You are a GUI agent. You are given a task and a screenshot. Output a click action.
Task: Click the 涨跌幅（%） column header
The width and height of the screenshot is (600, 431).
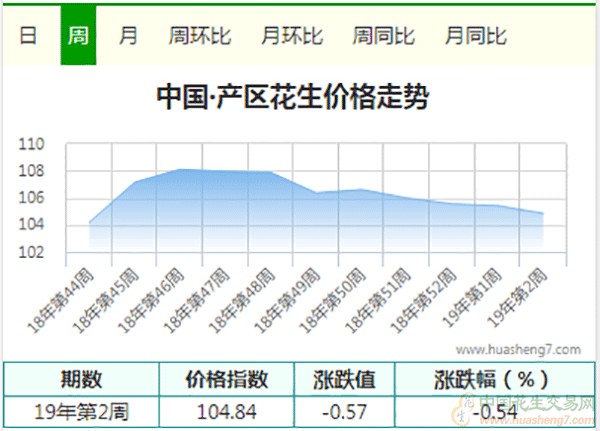tap(491, 380)
